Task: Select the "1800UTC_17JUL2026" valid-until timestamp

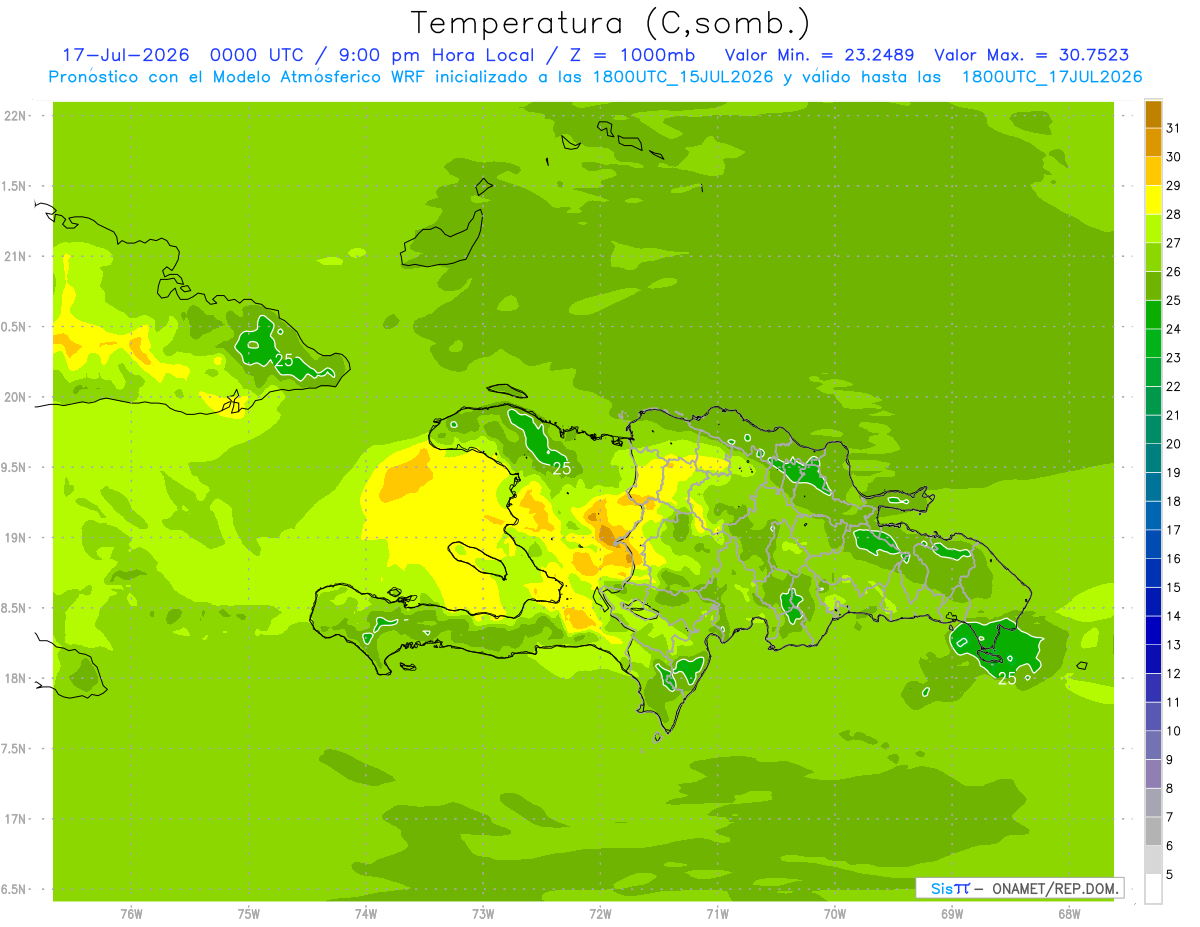Action: coord(1052,77)
